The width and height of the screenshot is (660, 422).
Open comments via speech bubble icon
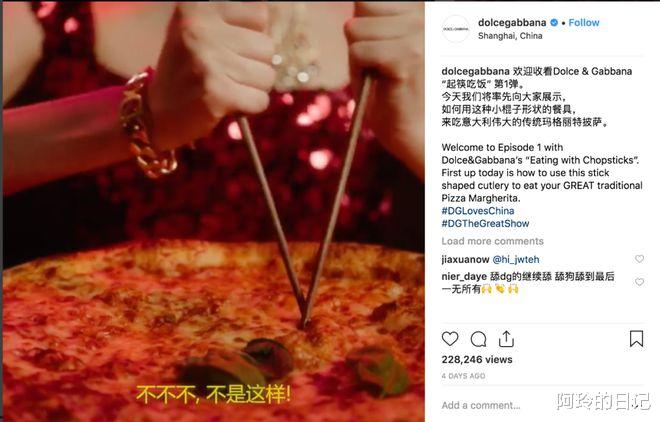click(x=479, y=339)
